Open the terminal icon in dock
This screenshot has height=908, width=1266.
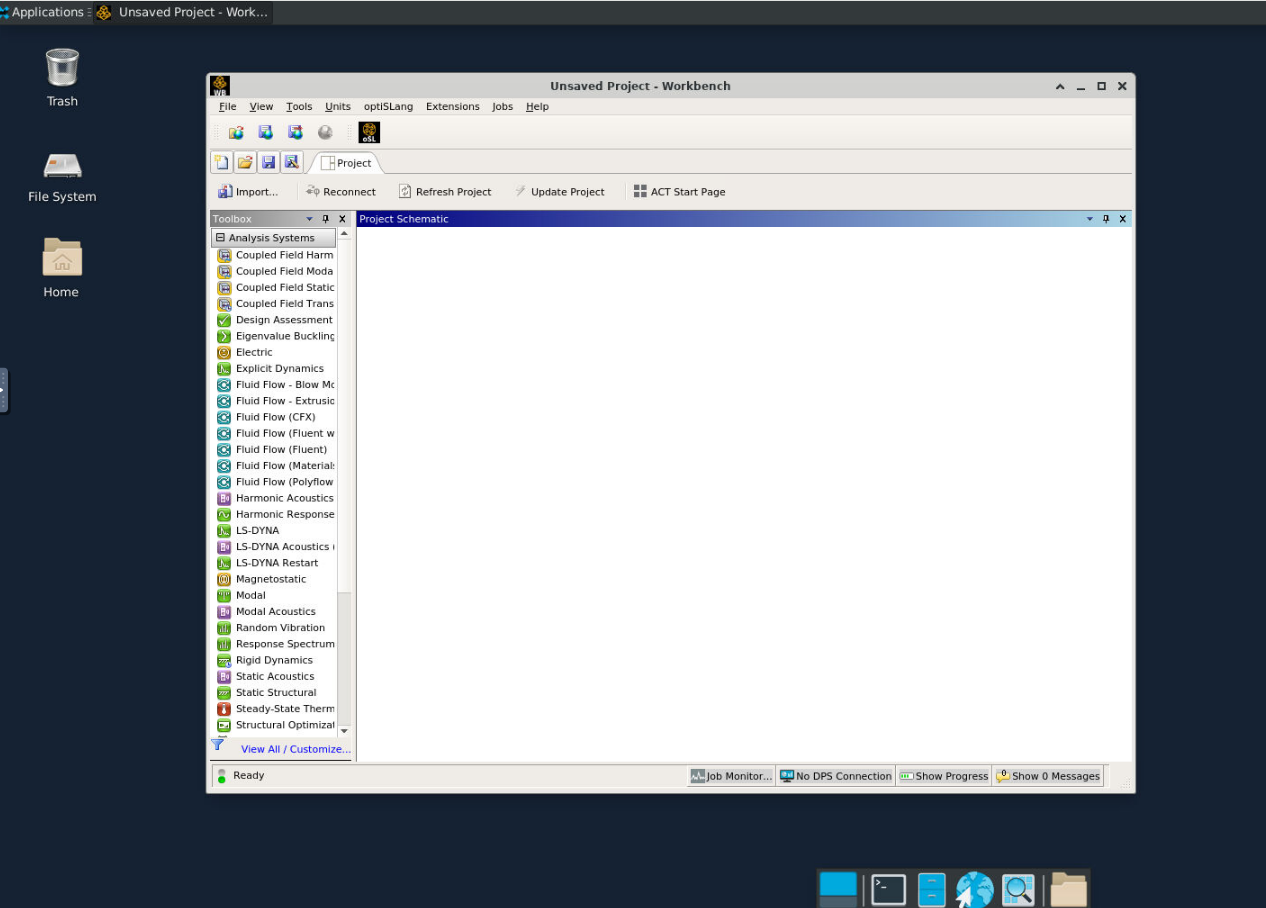(888, 889)
